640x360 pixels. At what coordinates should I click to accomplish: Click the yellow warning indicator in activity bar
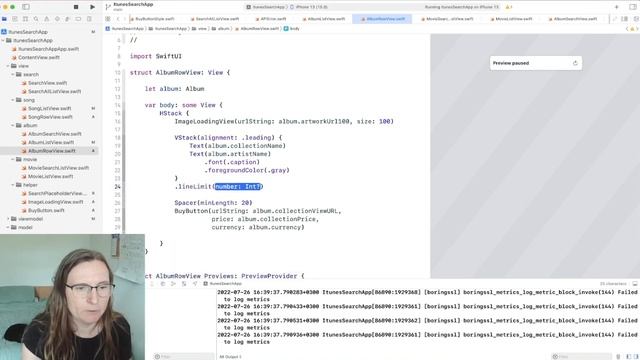coord(509,7)
